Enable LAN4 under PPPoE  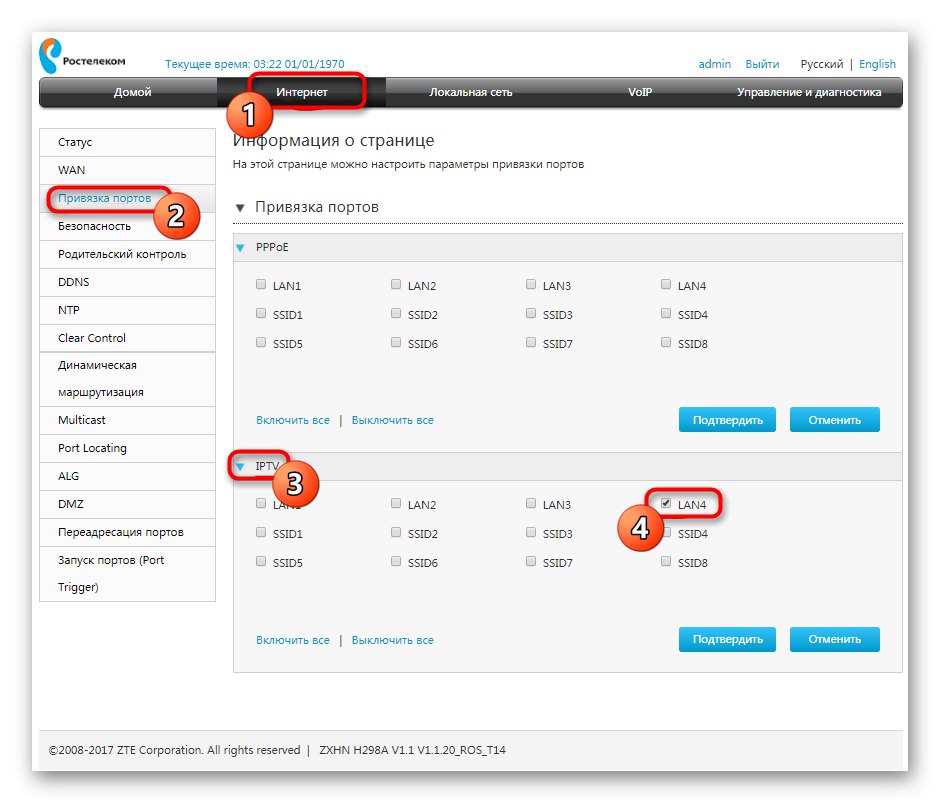point(665,284)
